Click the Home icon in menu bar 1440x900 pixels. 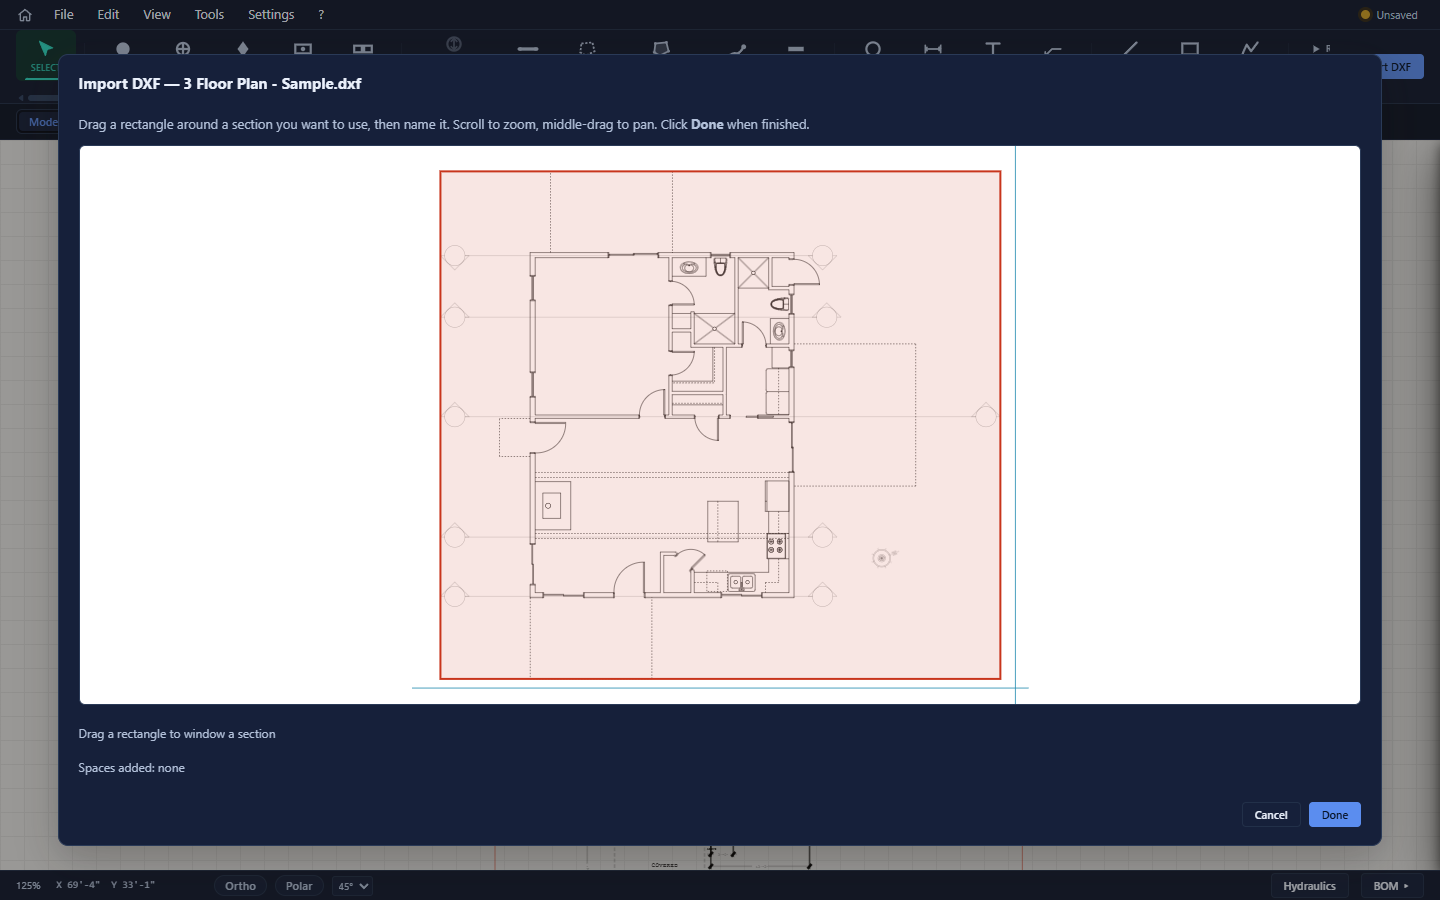coord(25,15)
